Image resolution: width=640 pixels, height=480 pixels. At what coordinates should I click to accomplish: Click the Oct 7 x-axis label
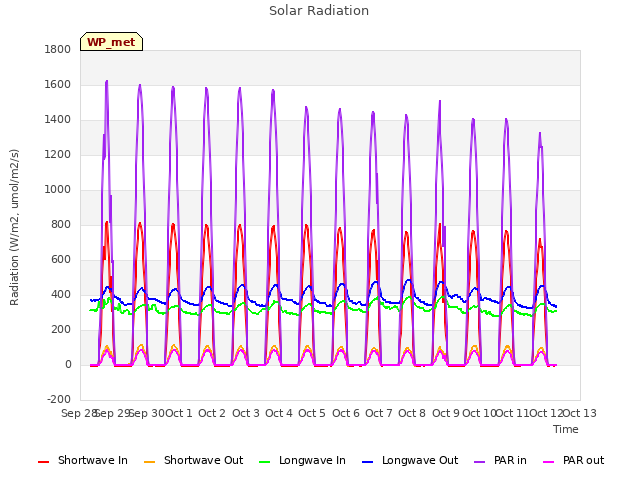(x=379, y=413)
